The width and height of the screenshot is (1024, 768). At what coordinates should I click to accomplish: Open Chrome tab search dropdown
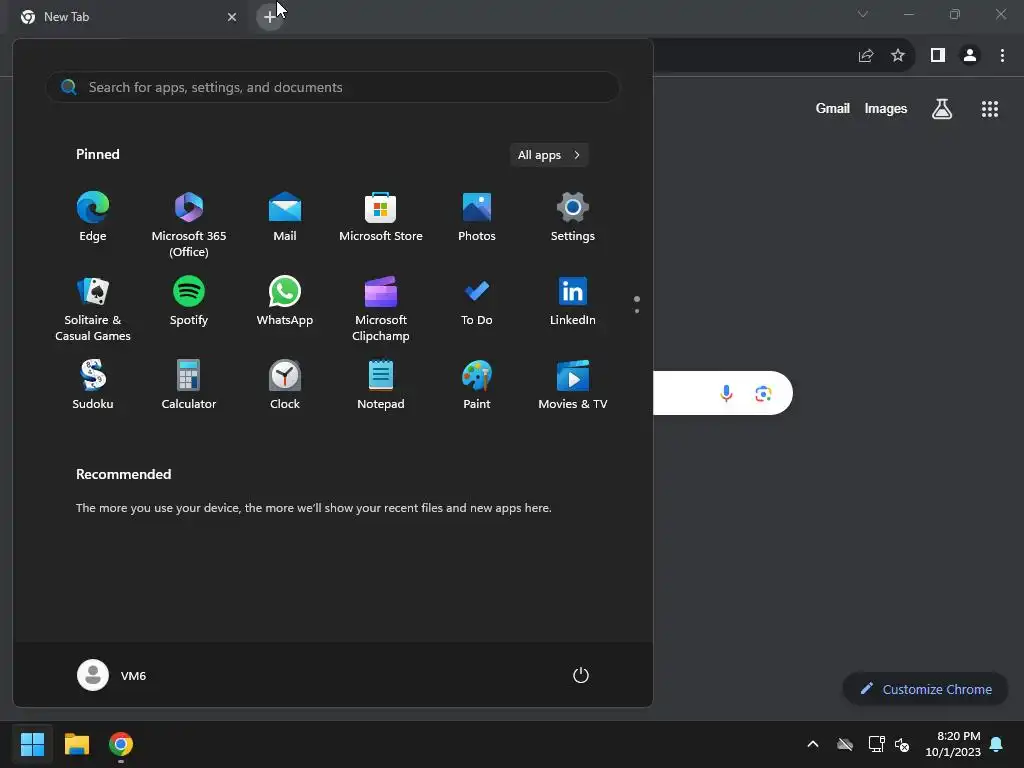coord(863,14)
